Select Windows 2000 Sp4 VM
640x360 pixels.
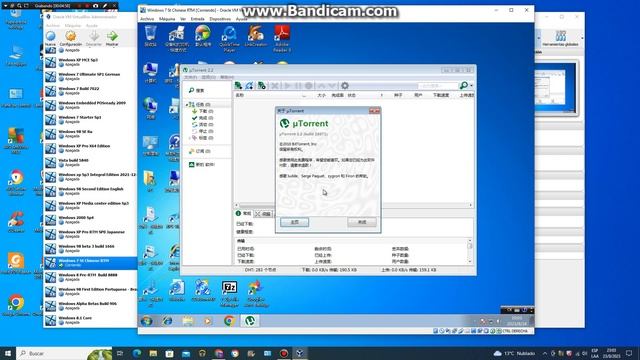pyautogui.click(x=90, y=220)
